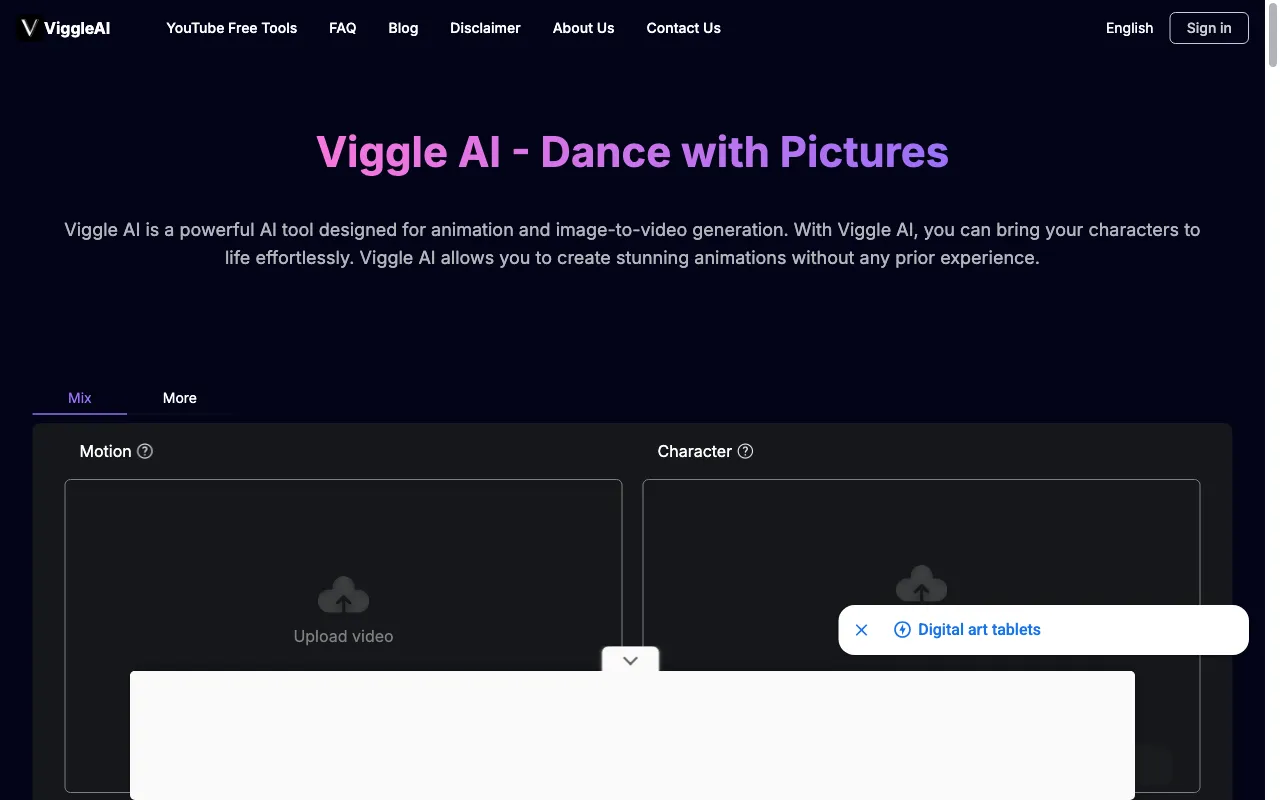Click the Viggle AI - Dance with Pictures heading

tap(632, 152)
